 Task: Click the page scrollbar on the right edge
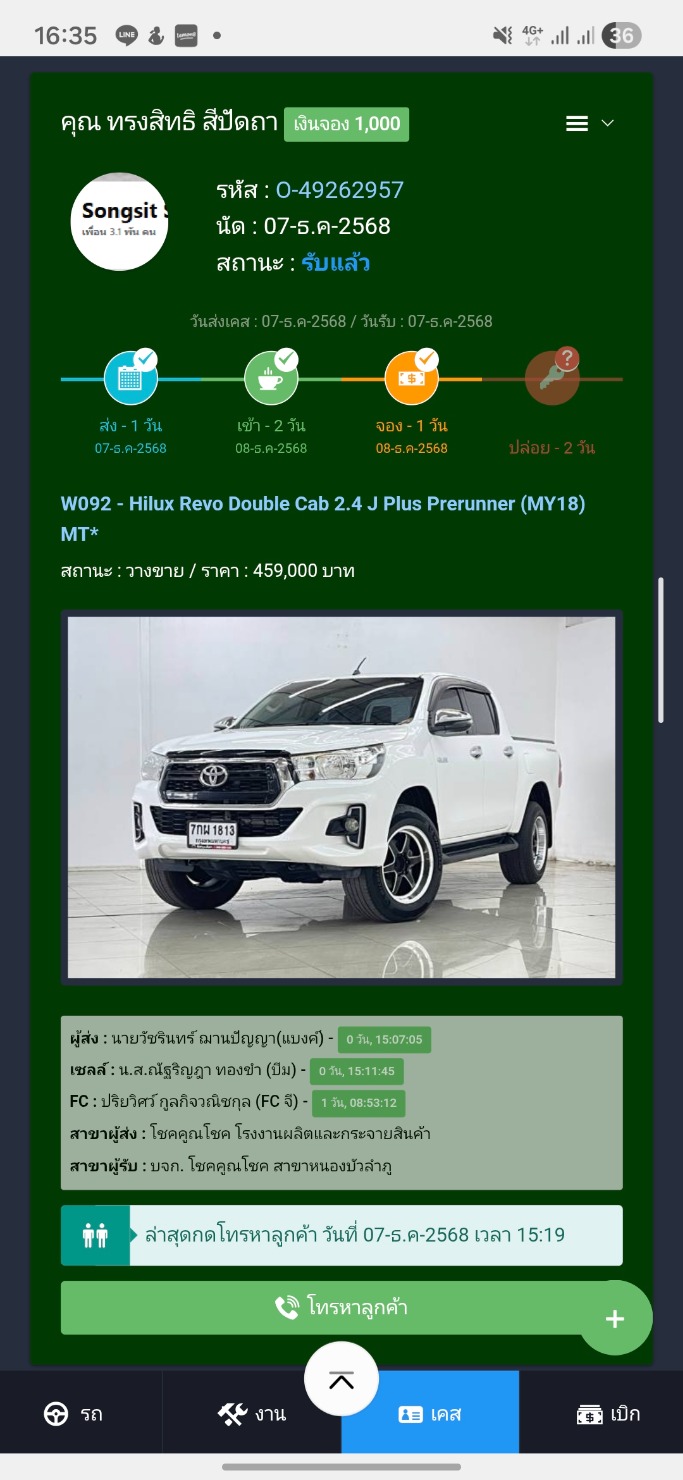click(x=660, y=650)
